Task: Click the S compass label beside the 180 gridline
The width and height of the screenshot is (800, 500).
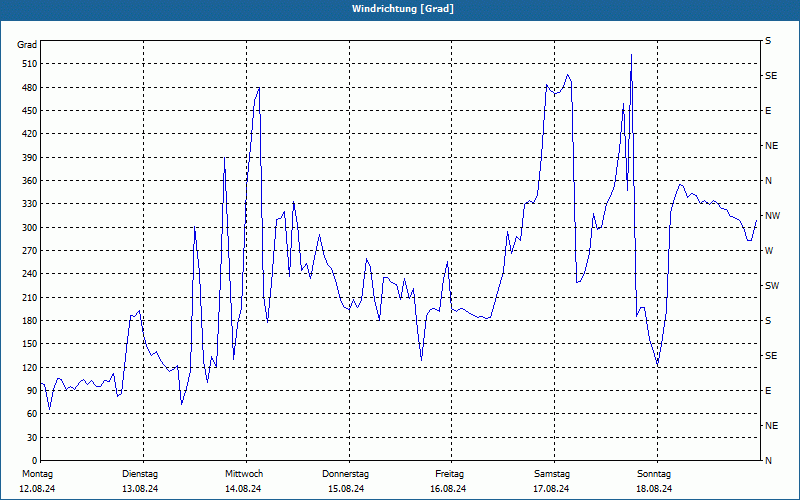Action: (768, 321)
